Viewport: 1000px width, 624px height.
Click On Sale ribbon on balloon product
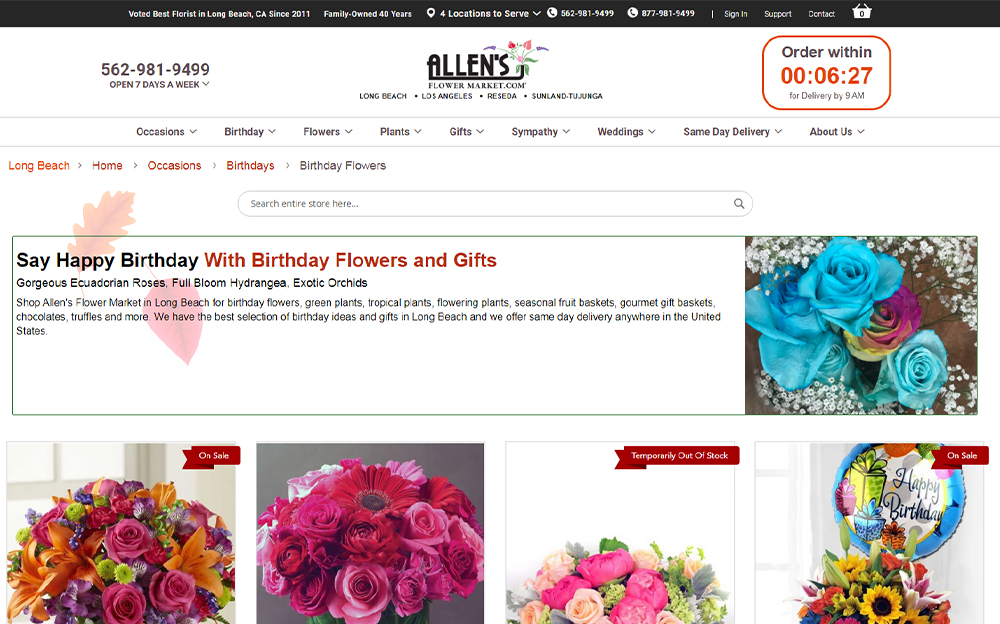[x=961, y=456]
